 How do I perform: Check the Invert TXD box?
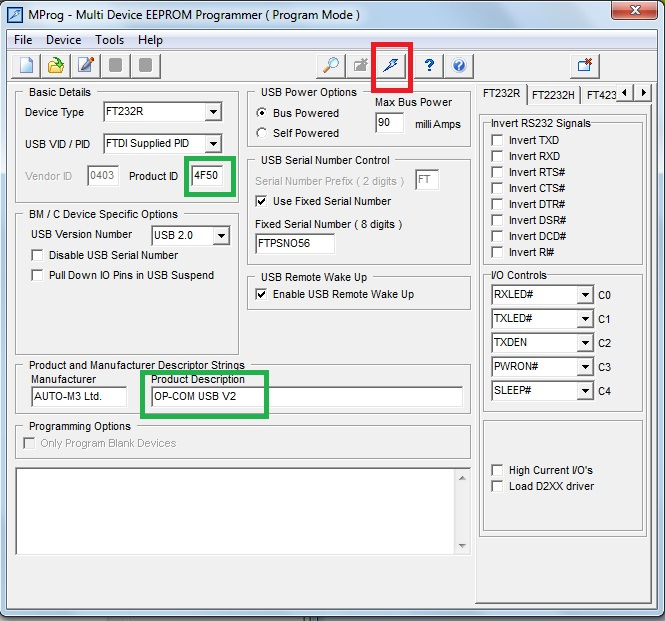pyautogui.click(x=497, y=140)
